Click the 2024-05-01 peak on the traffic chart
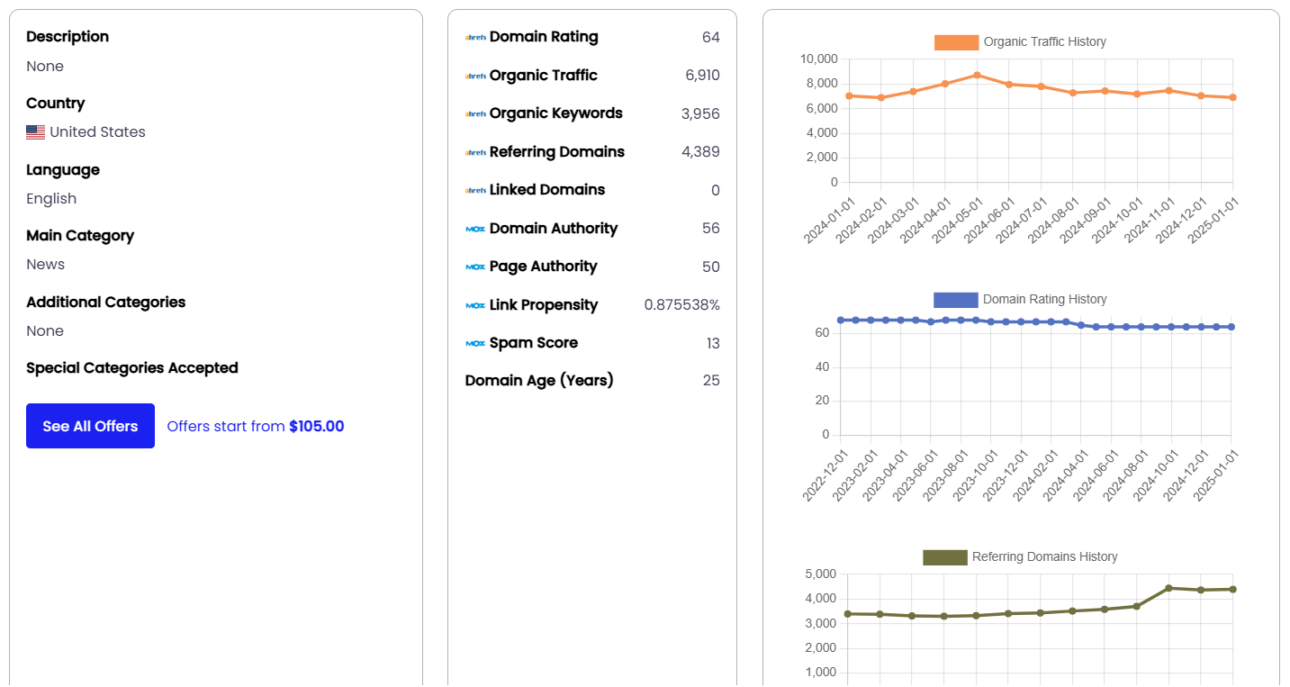1290x687 pixels. pyautogui.click(x=975, y=74)
